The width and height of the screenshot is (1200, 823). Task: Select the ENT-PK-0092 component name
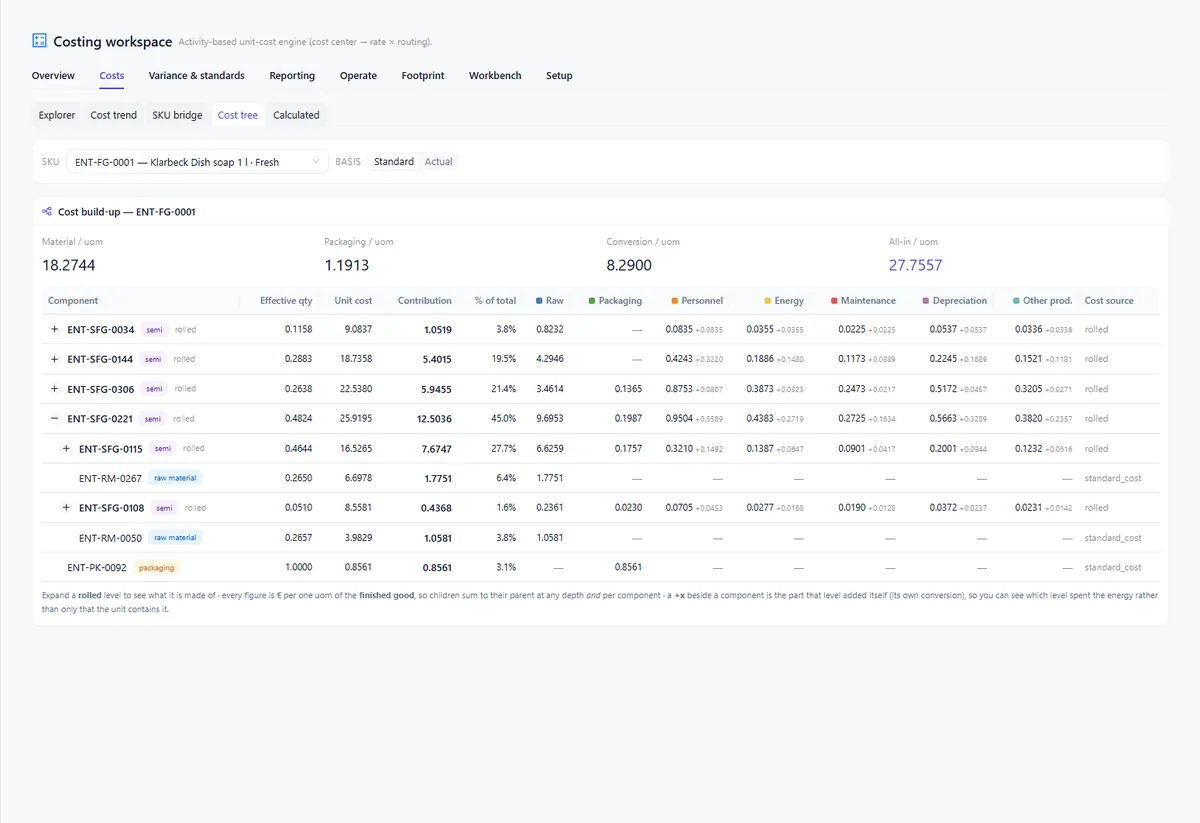pos(97,567)
